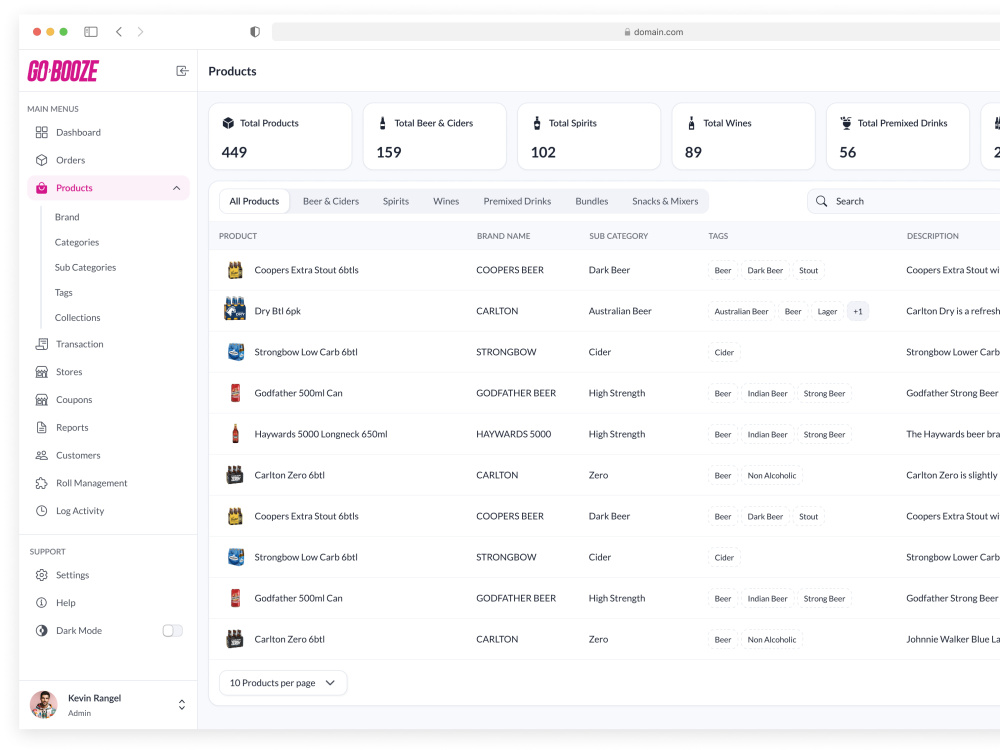Click the Total Products count 449
The height and width of the screenshot is (750, 1000).
[x=234, y=152]
